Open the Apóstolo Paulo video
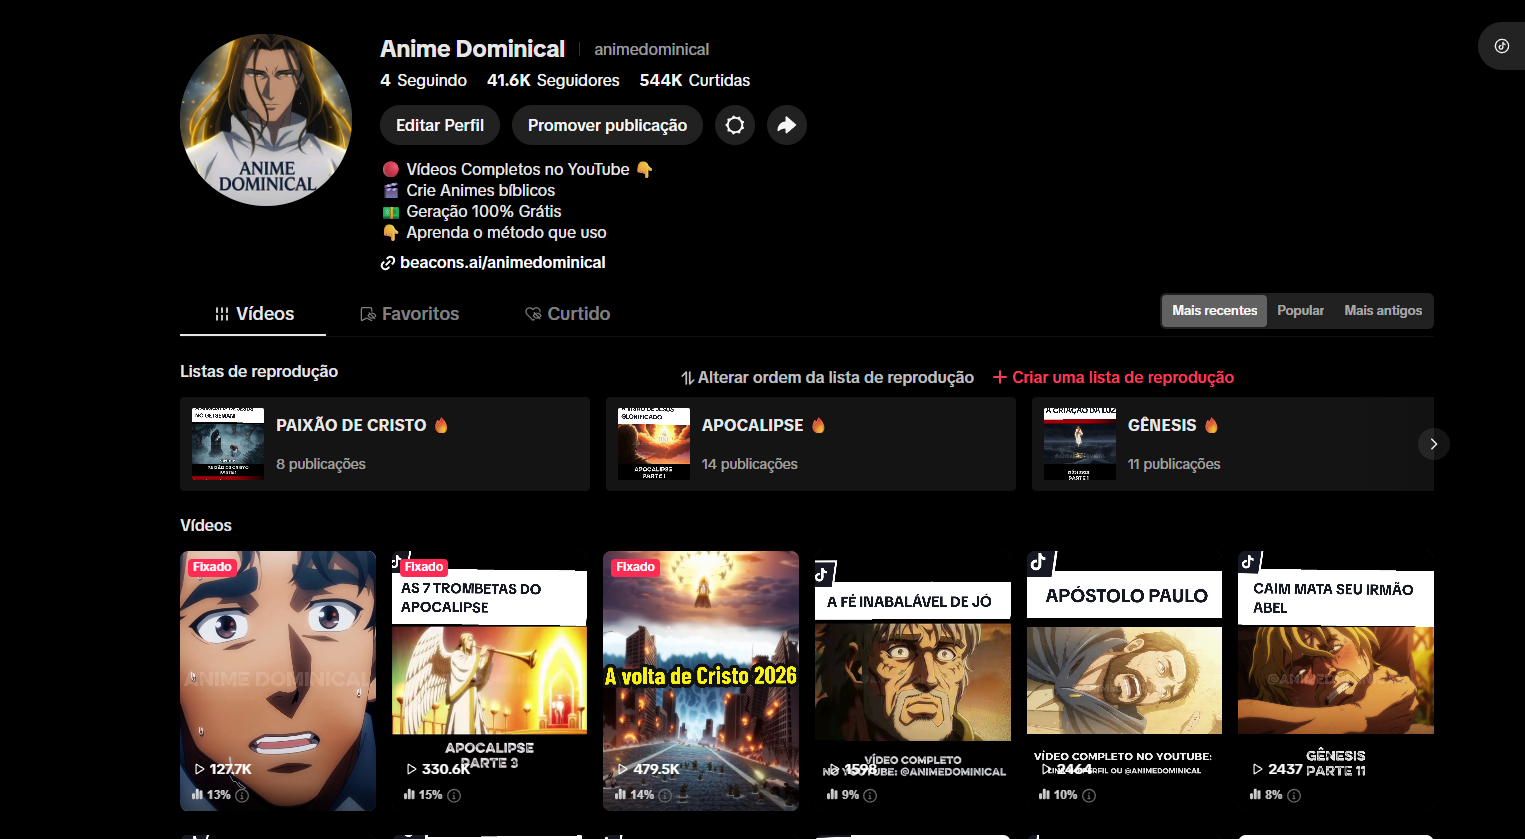Viewport: 1525px width, 839px height. click(x=1124, y=681)
